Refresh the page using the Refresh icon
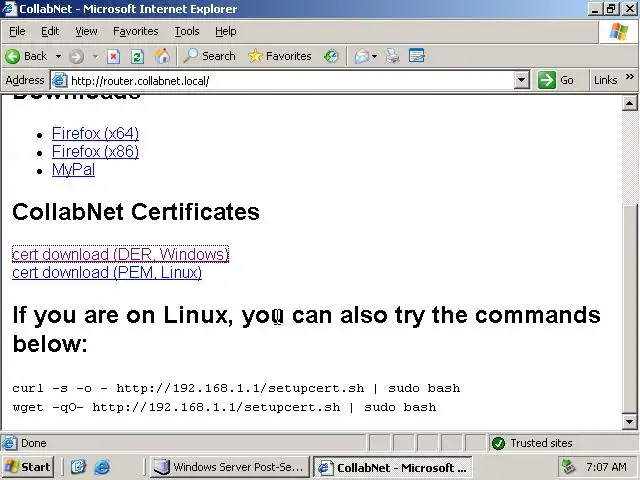The image size is (640, 480). 137,56
